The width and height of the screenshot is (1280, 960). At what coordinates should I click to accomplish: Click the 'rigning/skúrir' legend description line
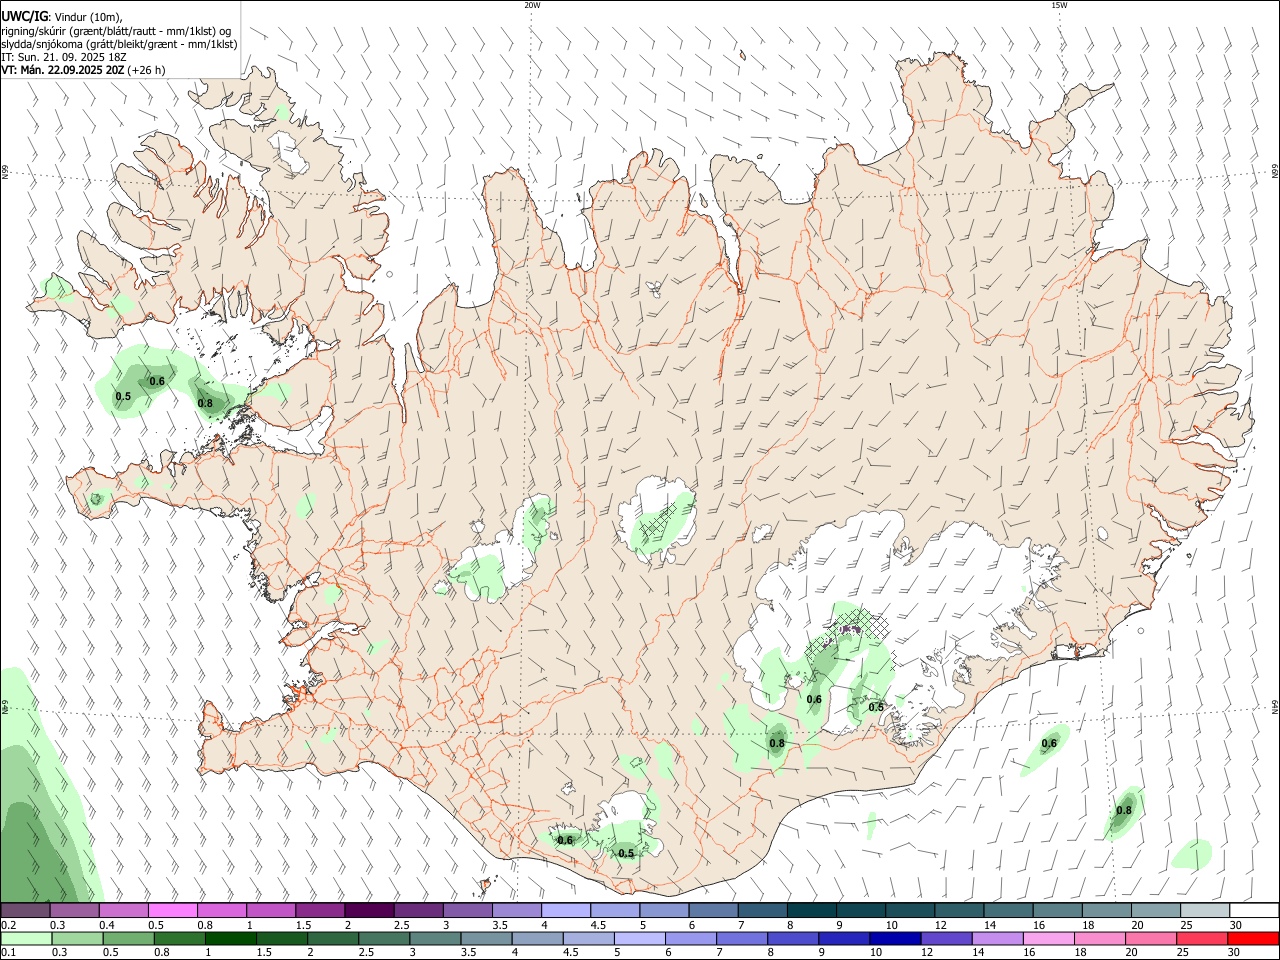point(116,31)
